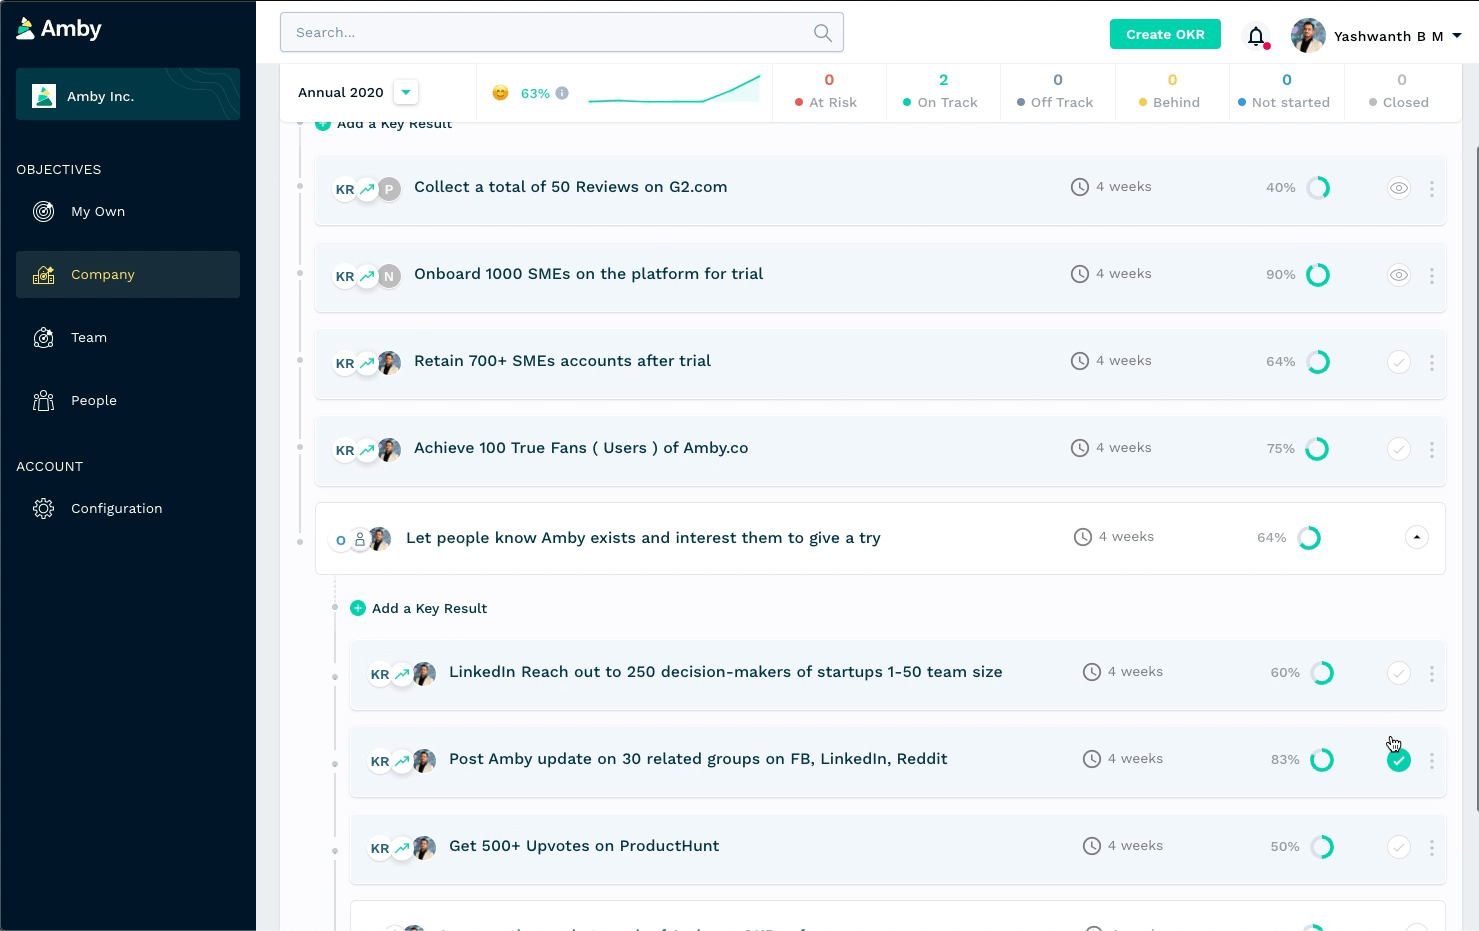Click 40% progress ring on G2.com row
Screen dimensions: 1479x931
point(1318,188)
